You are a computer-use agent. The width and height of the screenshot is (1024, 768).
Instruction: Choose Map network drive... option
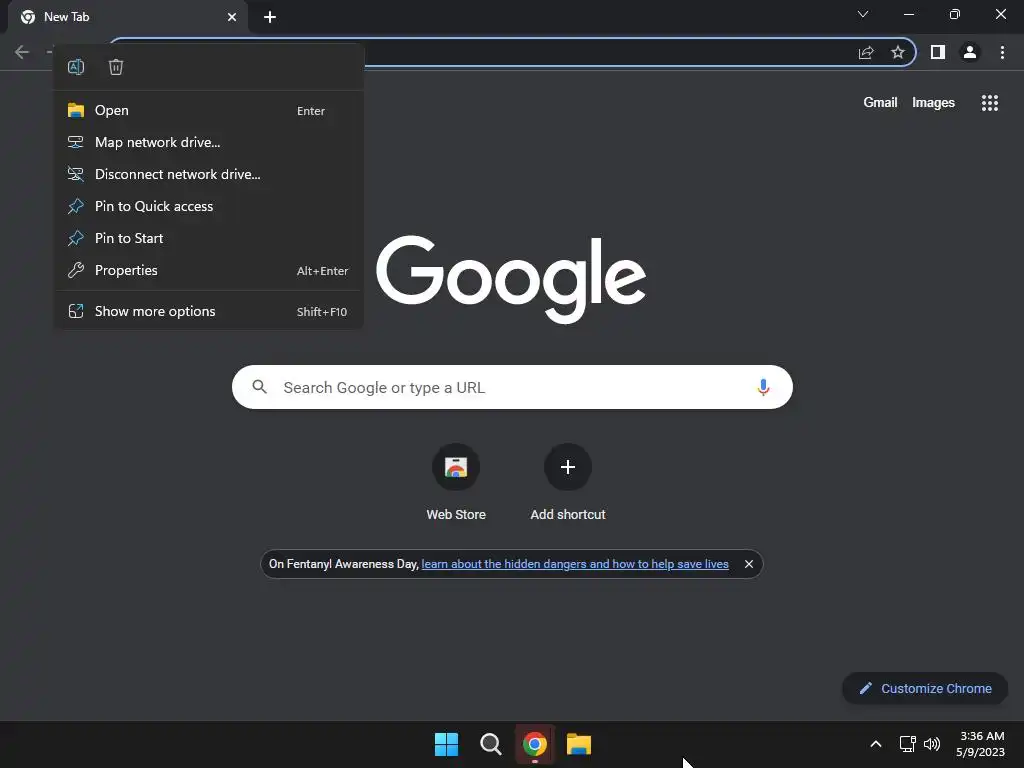208,142
